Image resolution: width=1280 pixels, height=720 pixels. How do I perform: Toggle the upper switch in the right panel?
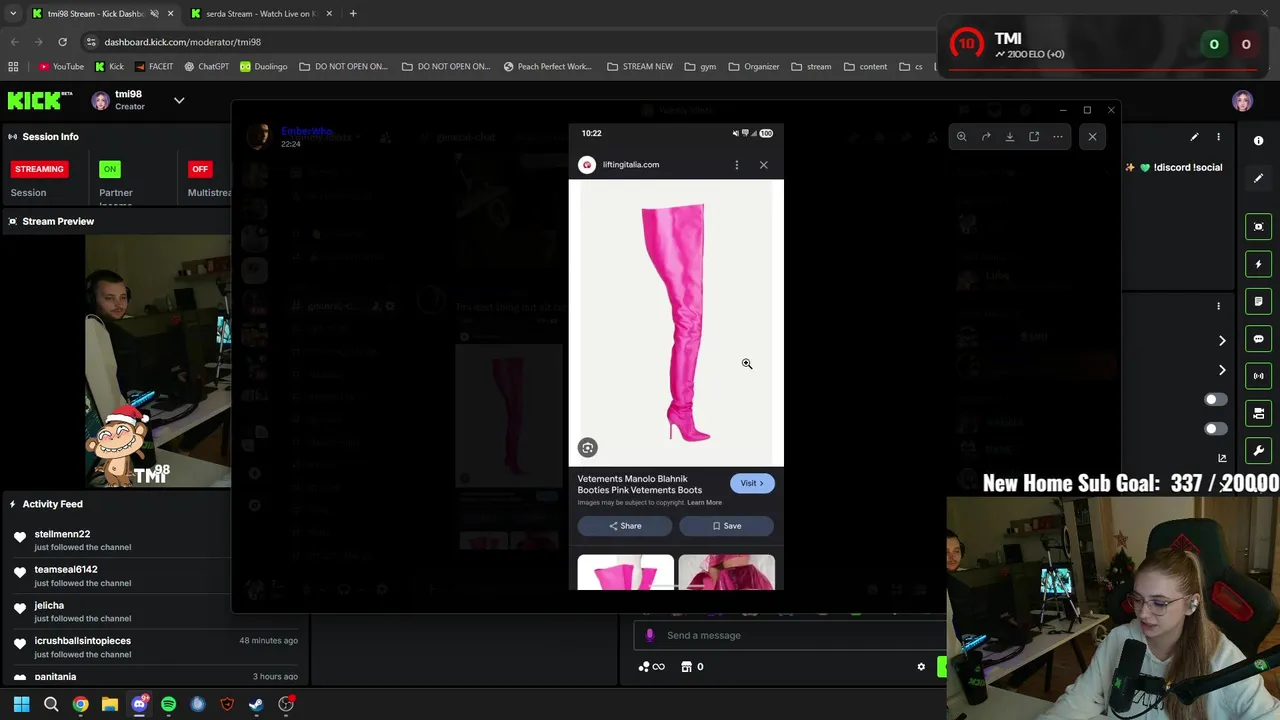coord(1215,400)
